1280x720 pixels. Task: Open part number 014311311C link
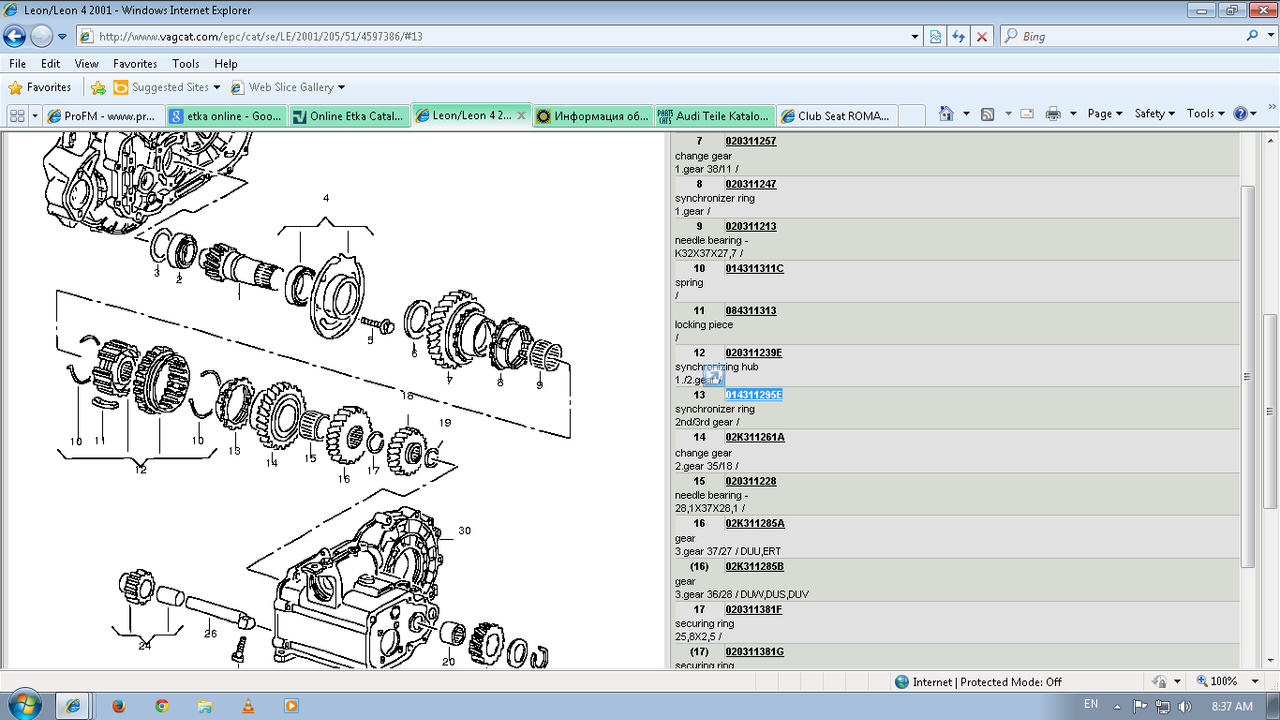pyautogui.click(x=755, y=269)
